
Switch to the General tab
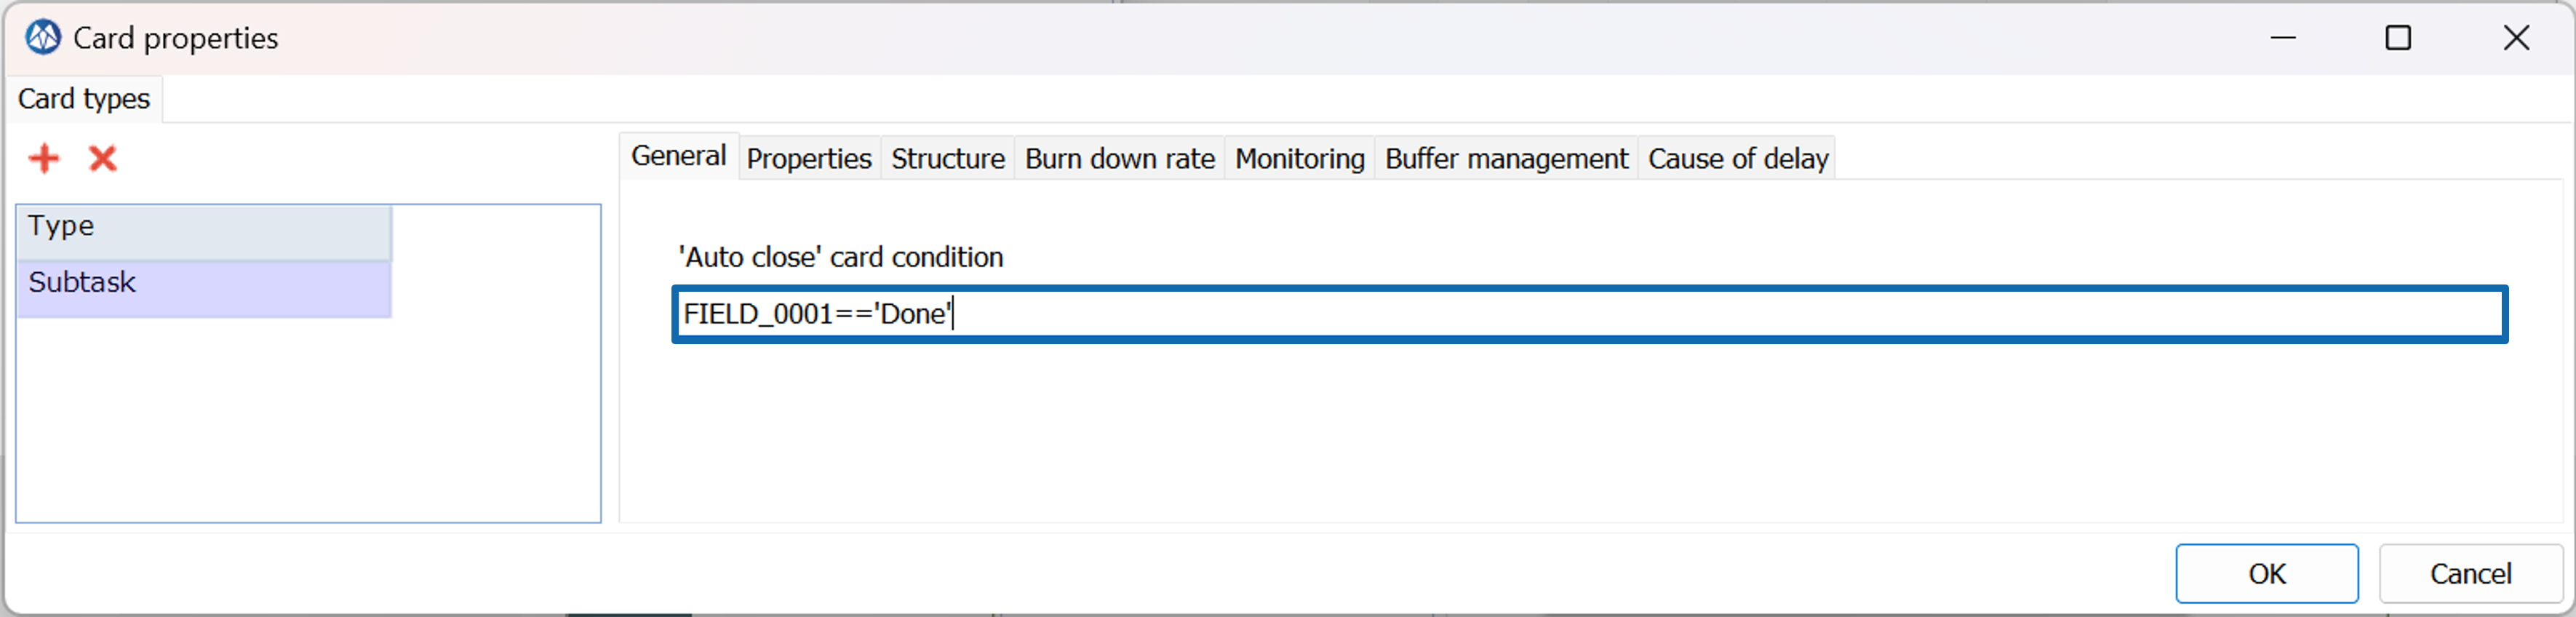678,156
